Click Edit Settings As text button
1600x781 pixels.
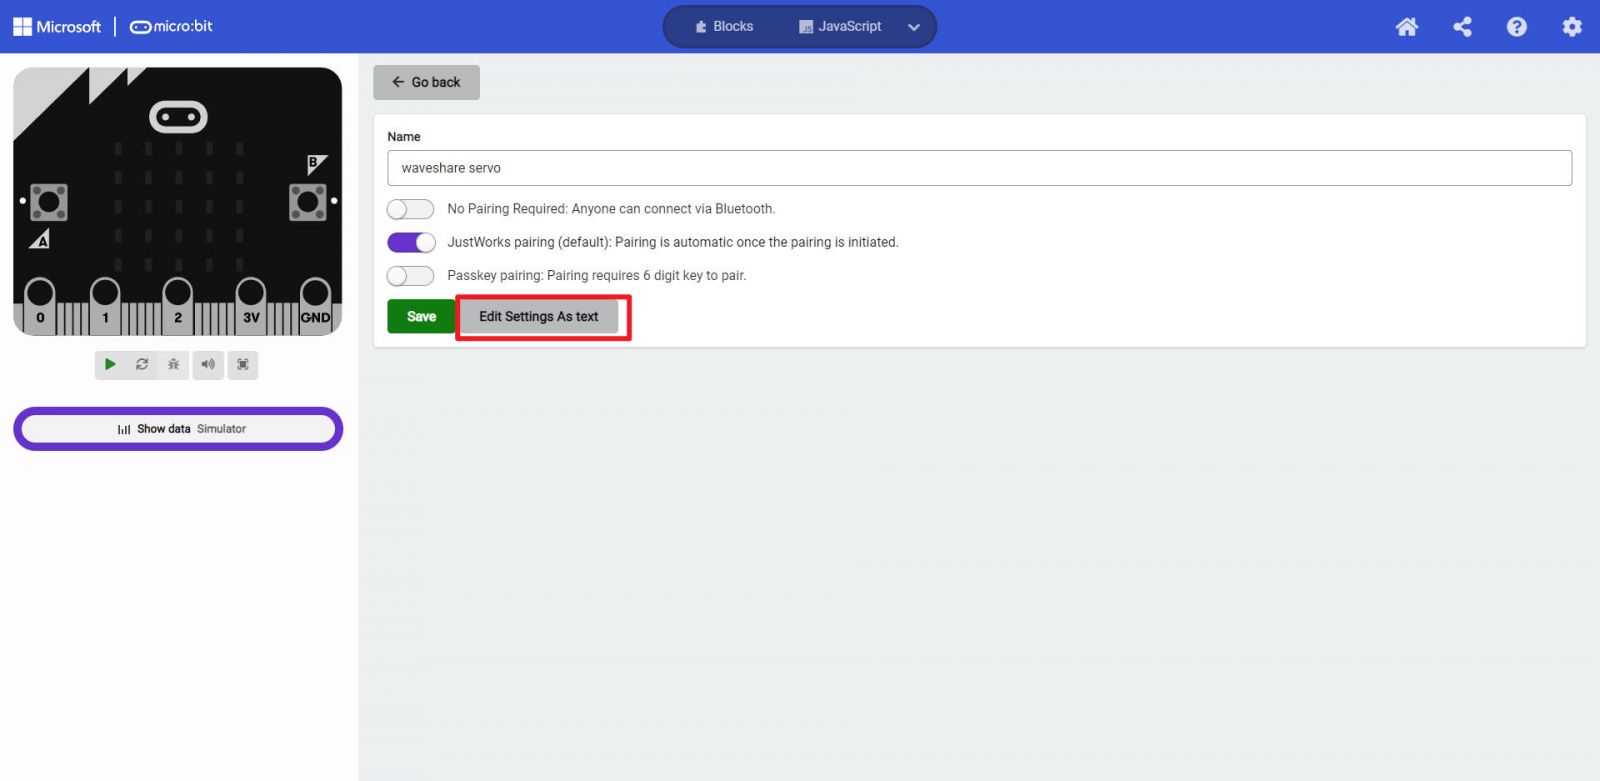[x=539, y=316]
